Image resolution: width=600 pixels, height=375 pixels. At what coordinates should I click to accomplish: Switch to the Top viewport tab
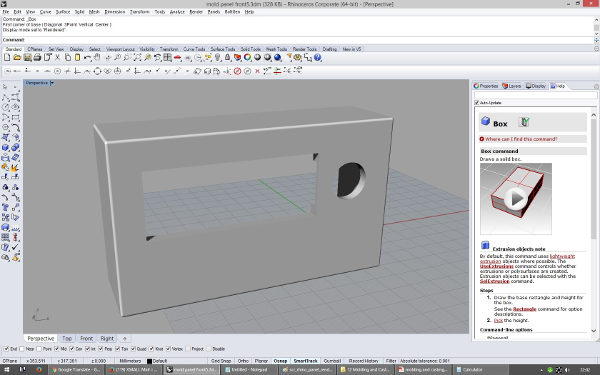click(67, 338)
